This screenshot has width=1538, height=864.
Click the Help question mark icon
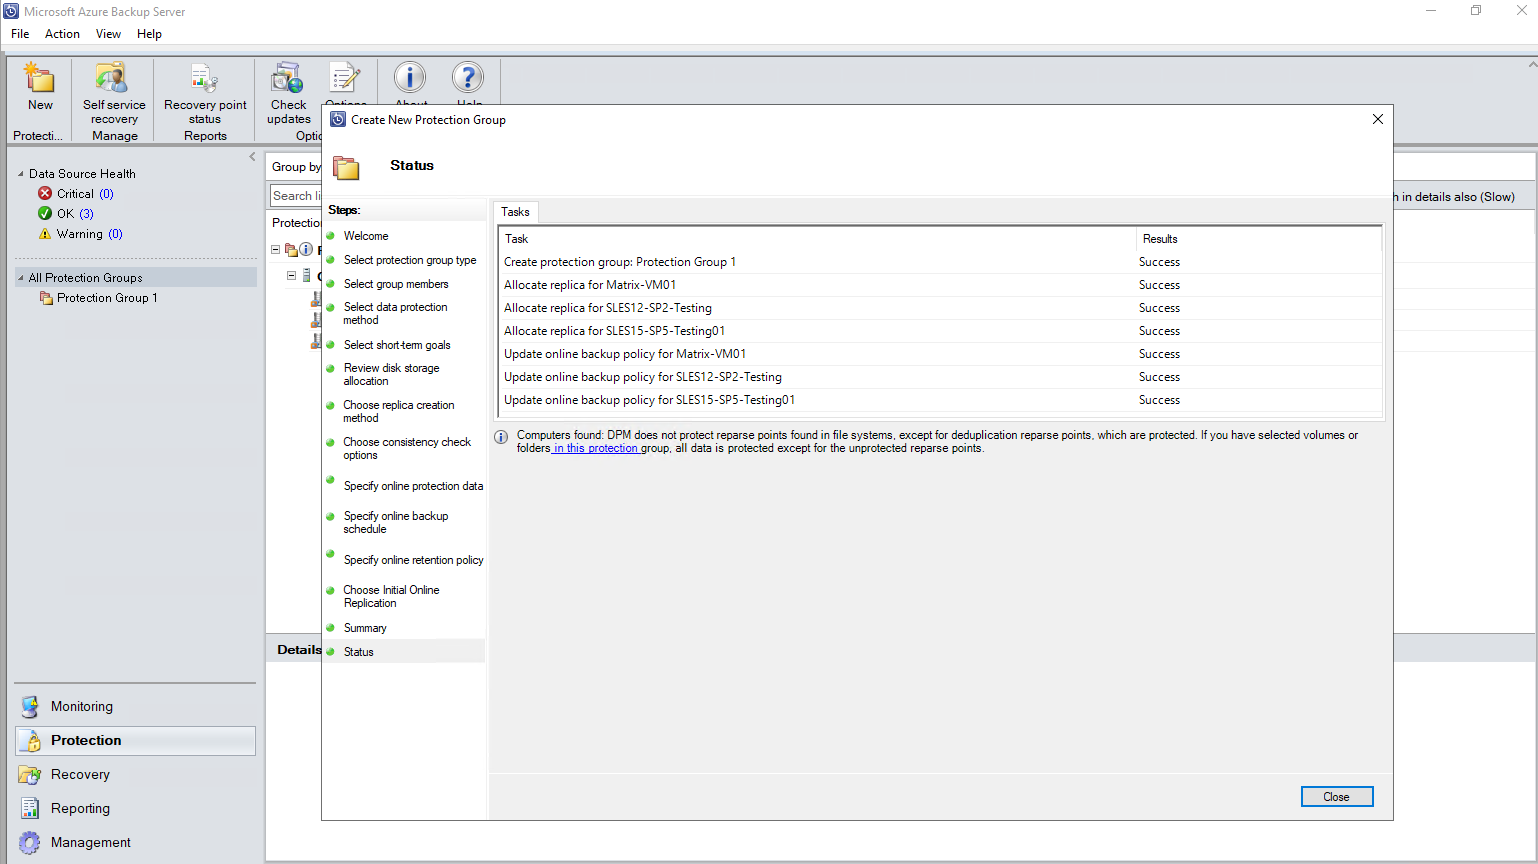coord(468,77)
